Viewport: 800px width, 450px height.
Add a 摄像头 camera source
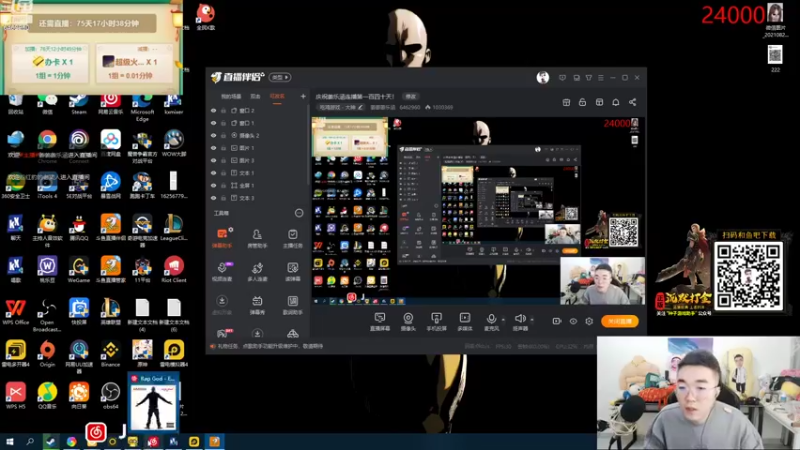point(408,322)
